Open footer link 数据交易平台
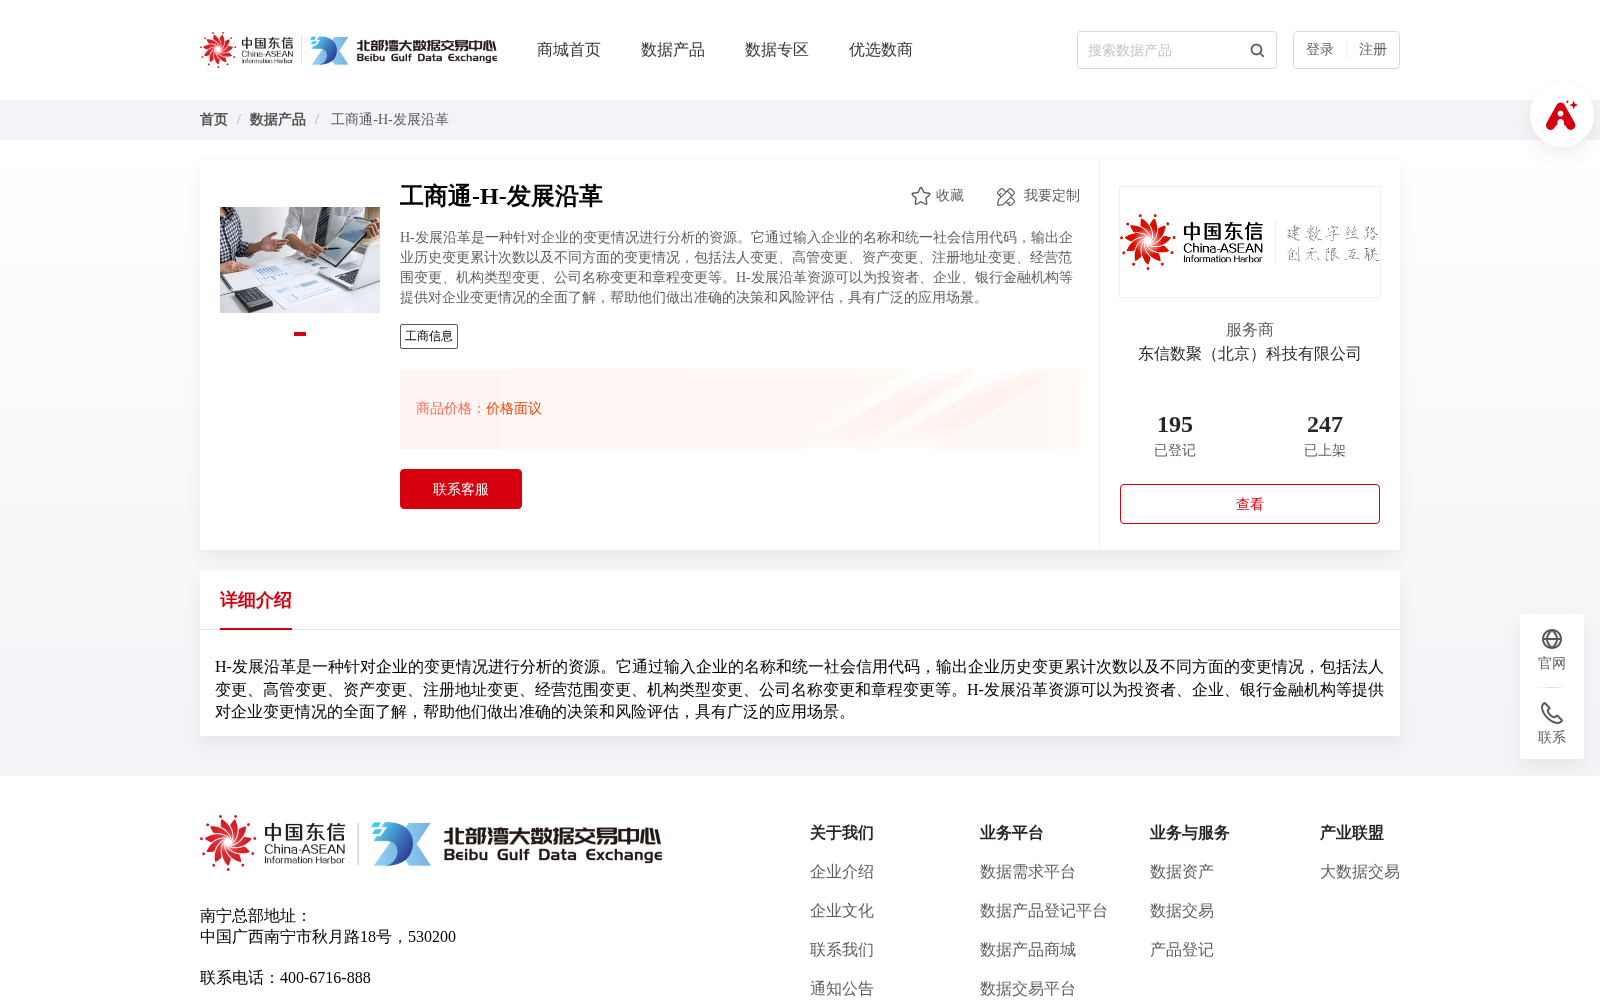1600x1000 pixels. click(1028, 989)
